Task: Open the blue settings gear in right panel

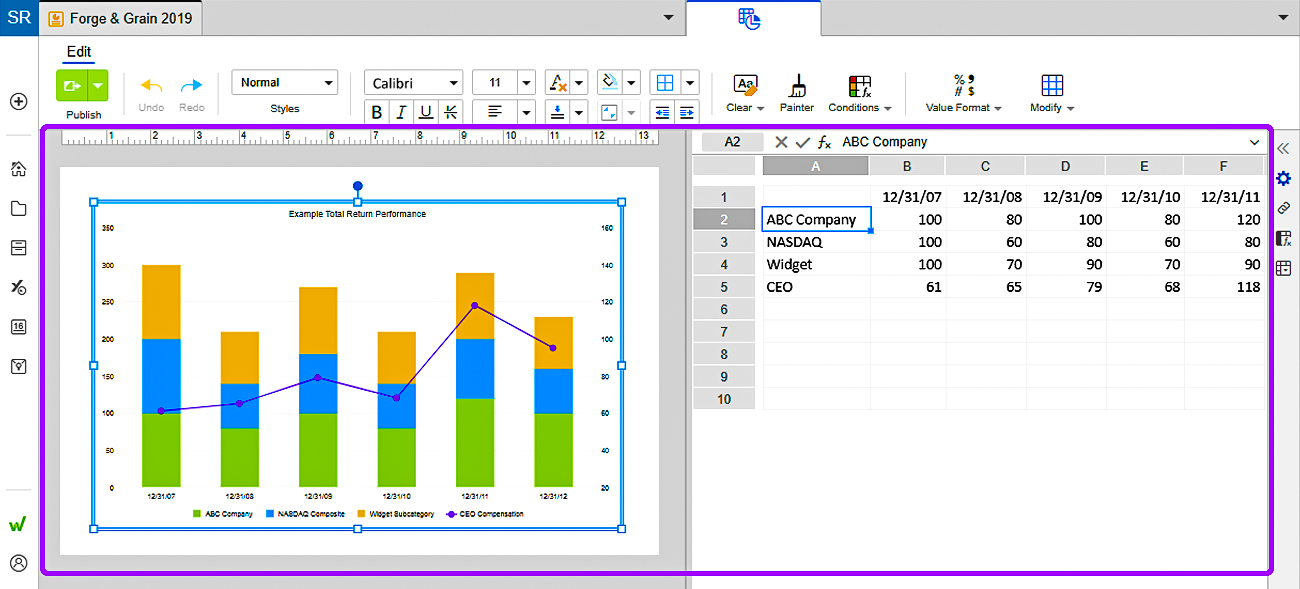Action: (x=1284, y=178)
